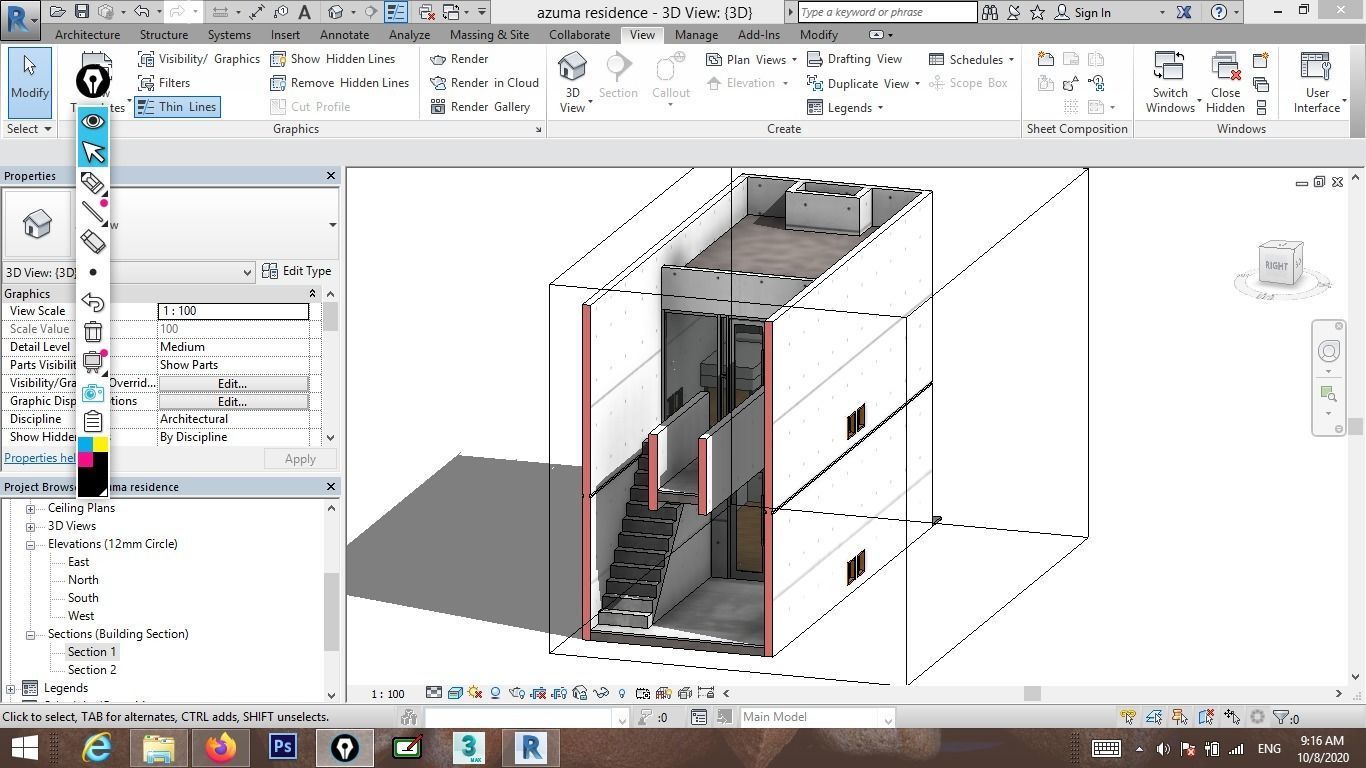Switch to the Annotate ribbon tab
The height and width of the screenshot is (768, 1366).
coord(344,34)
